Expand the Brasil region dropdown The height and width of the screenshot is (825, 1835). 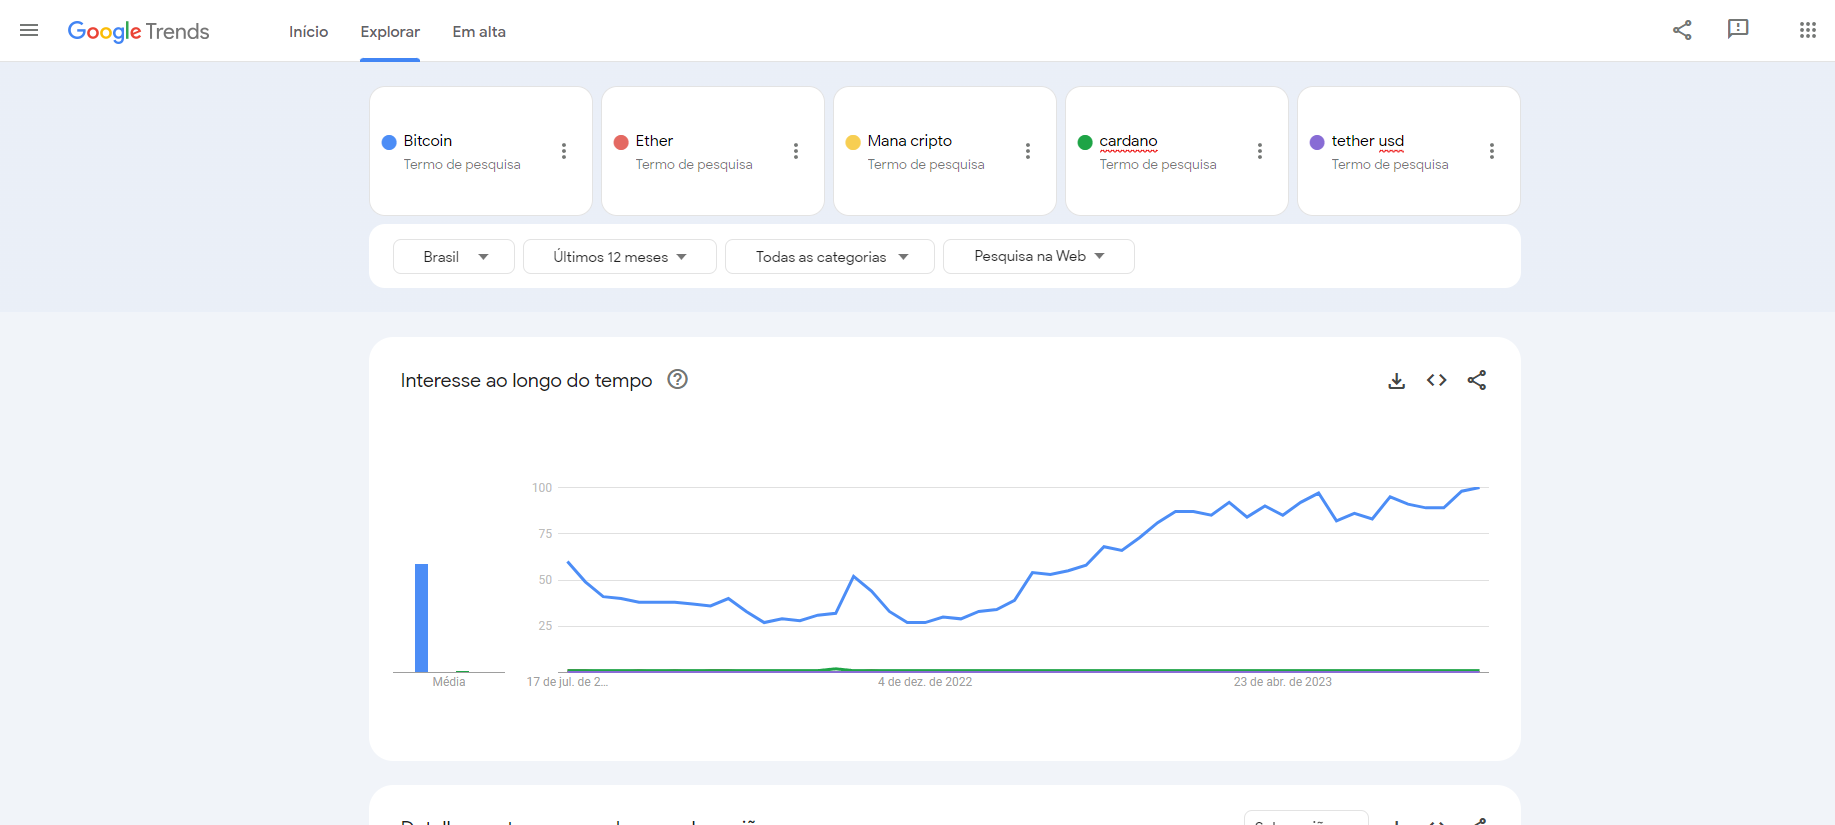tap(454, 257)
